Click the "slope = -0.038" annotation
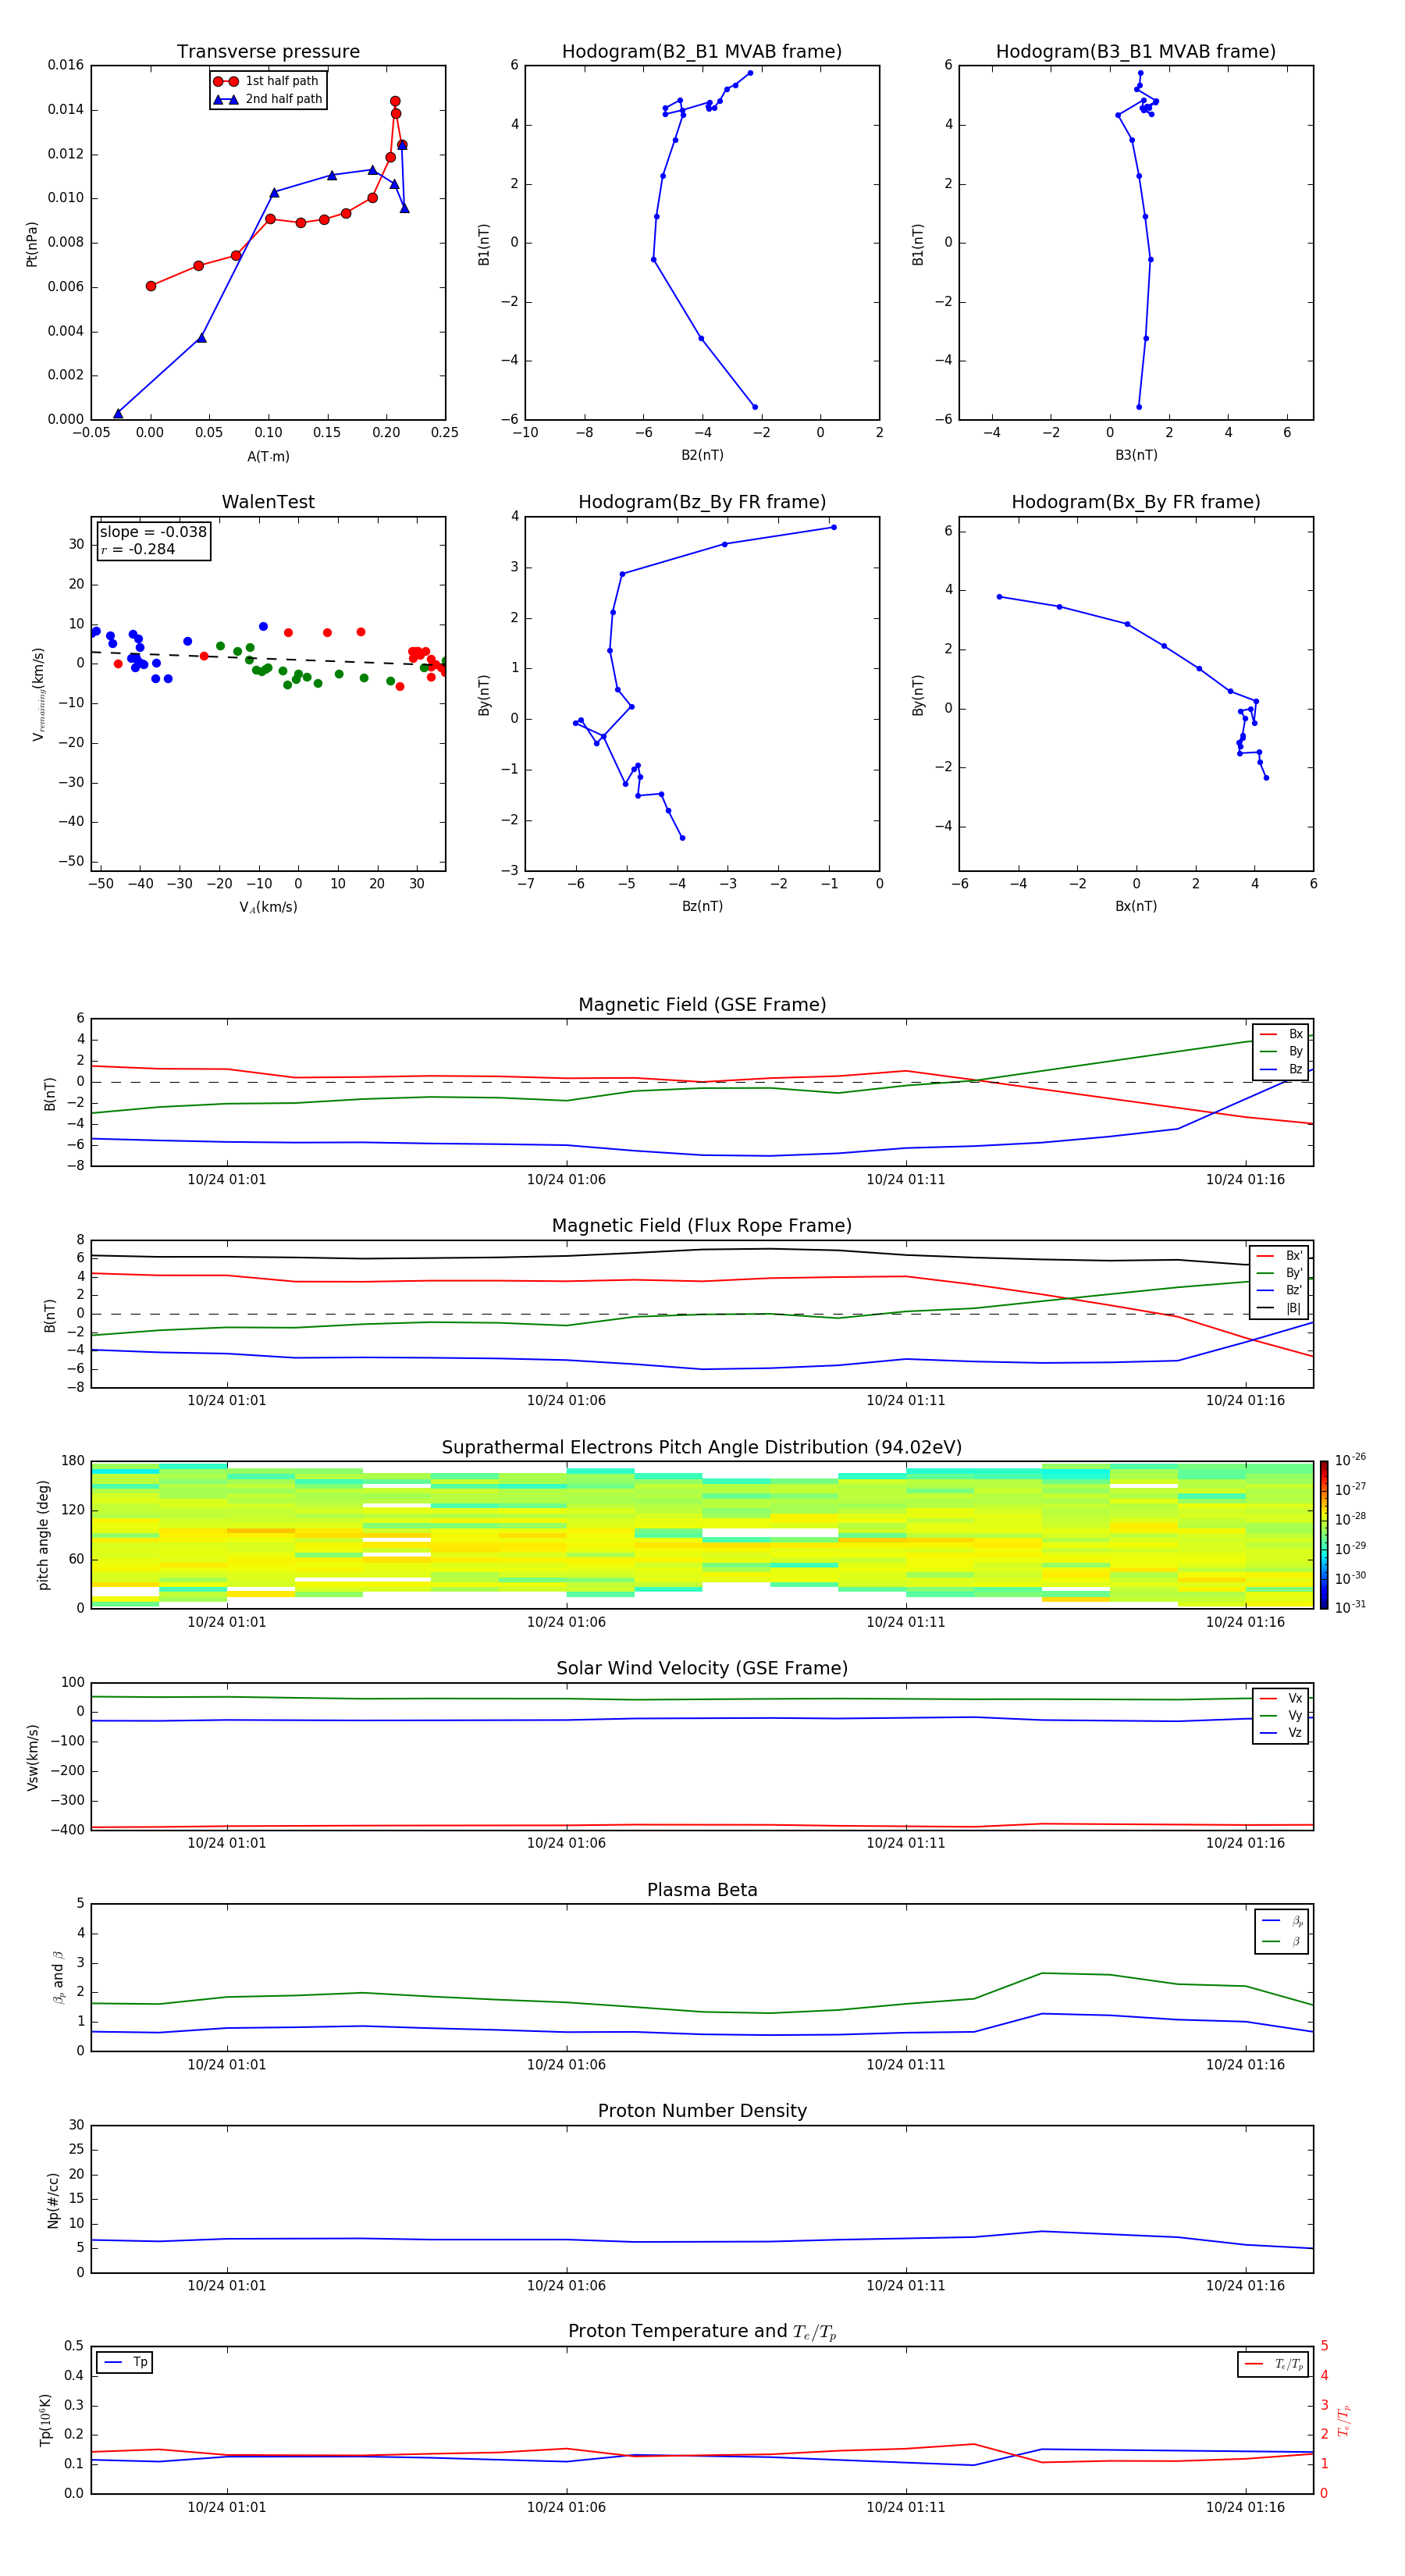This screenshot has width=1405, height=2576. coord(153,532)
